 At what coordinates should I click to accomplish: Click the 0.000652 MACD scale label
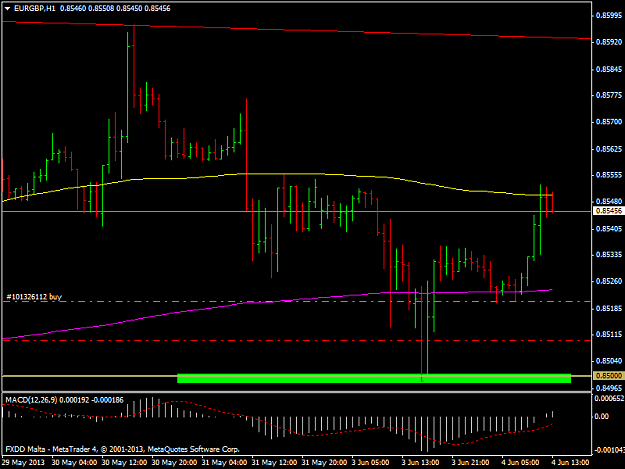tap(609, 398)
